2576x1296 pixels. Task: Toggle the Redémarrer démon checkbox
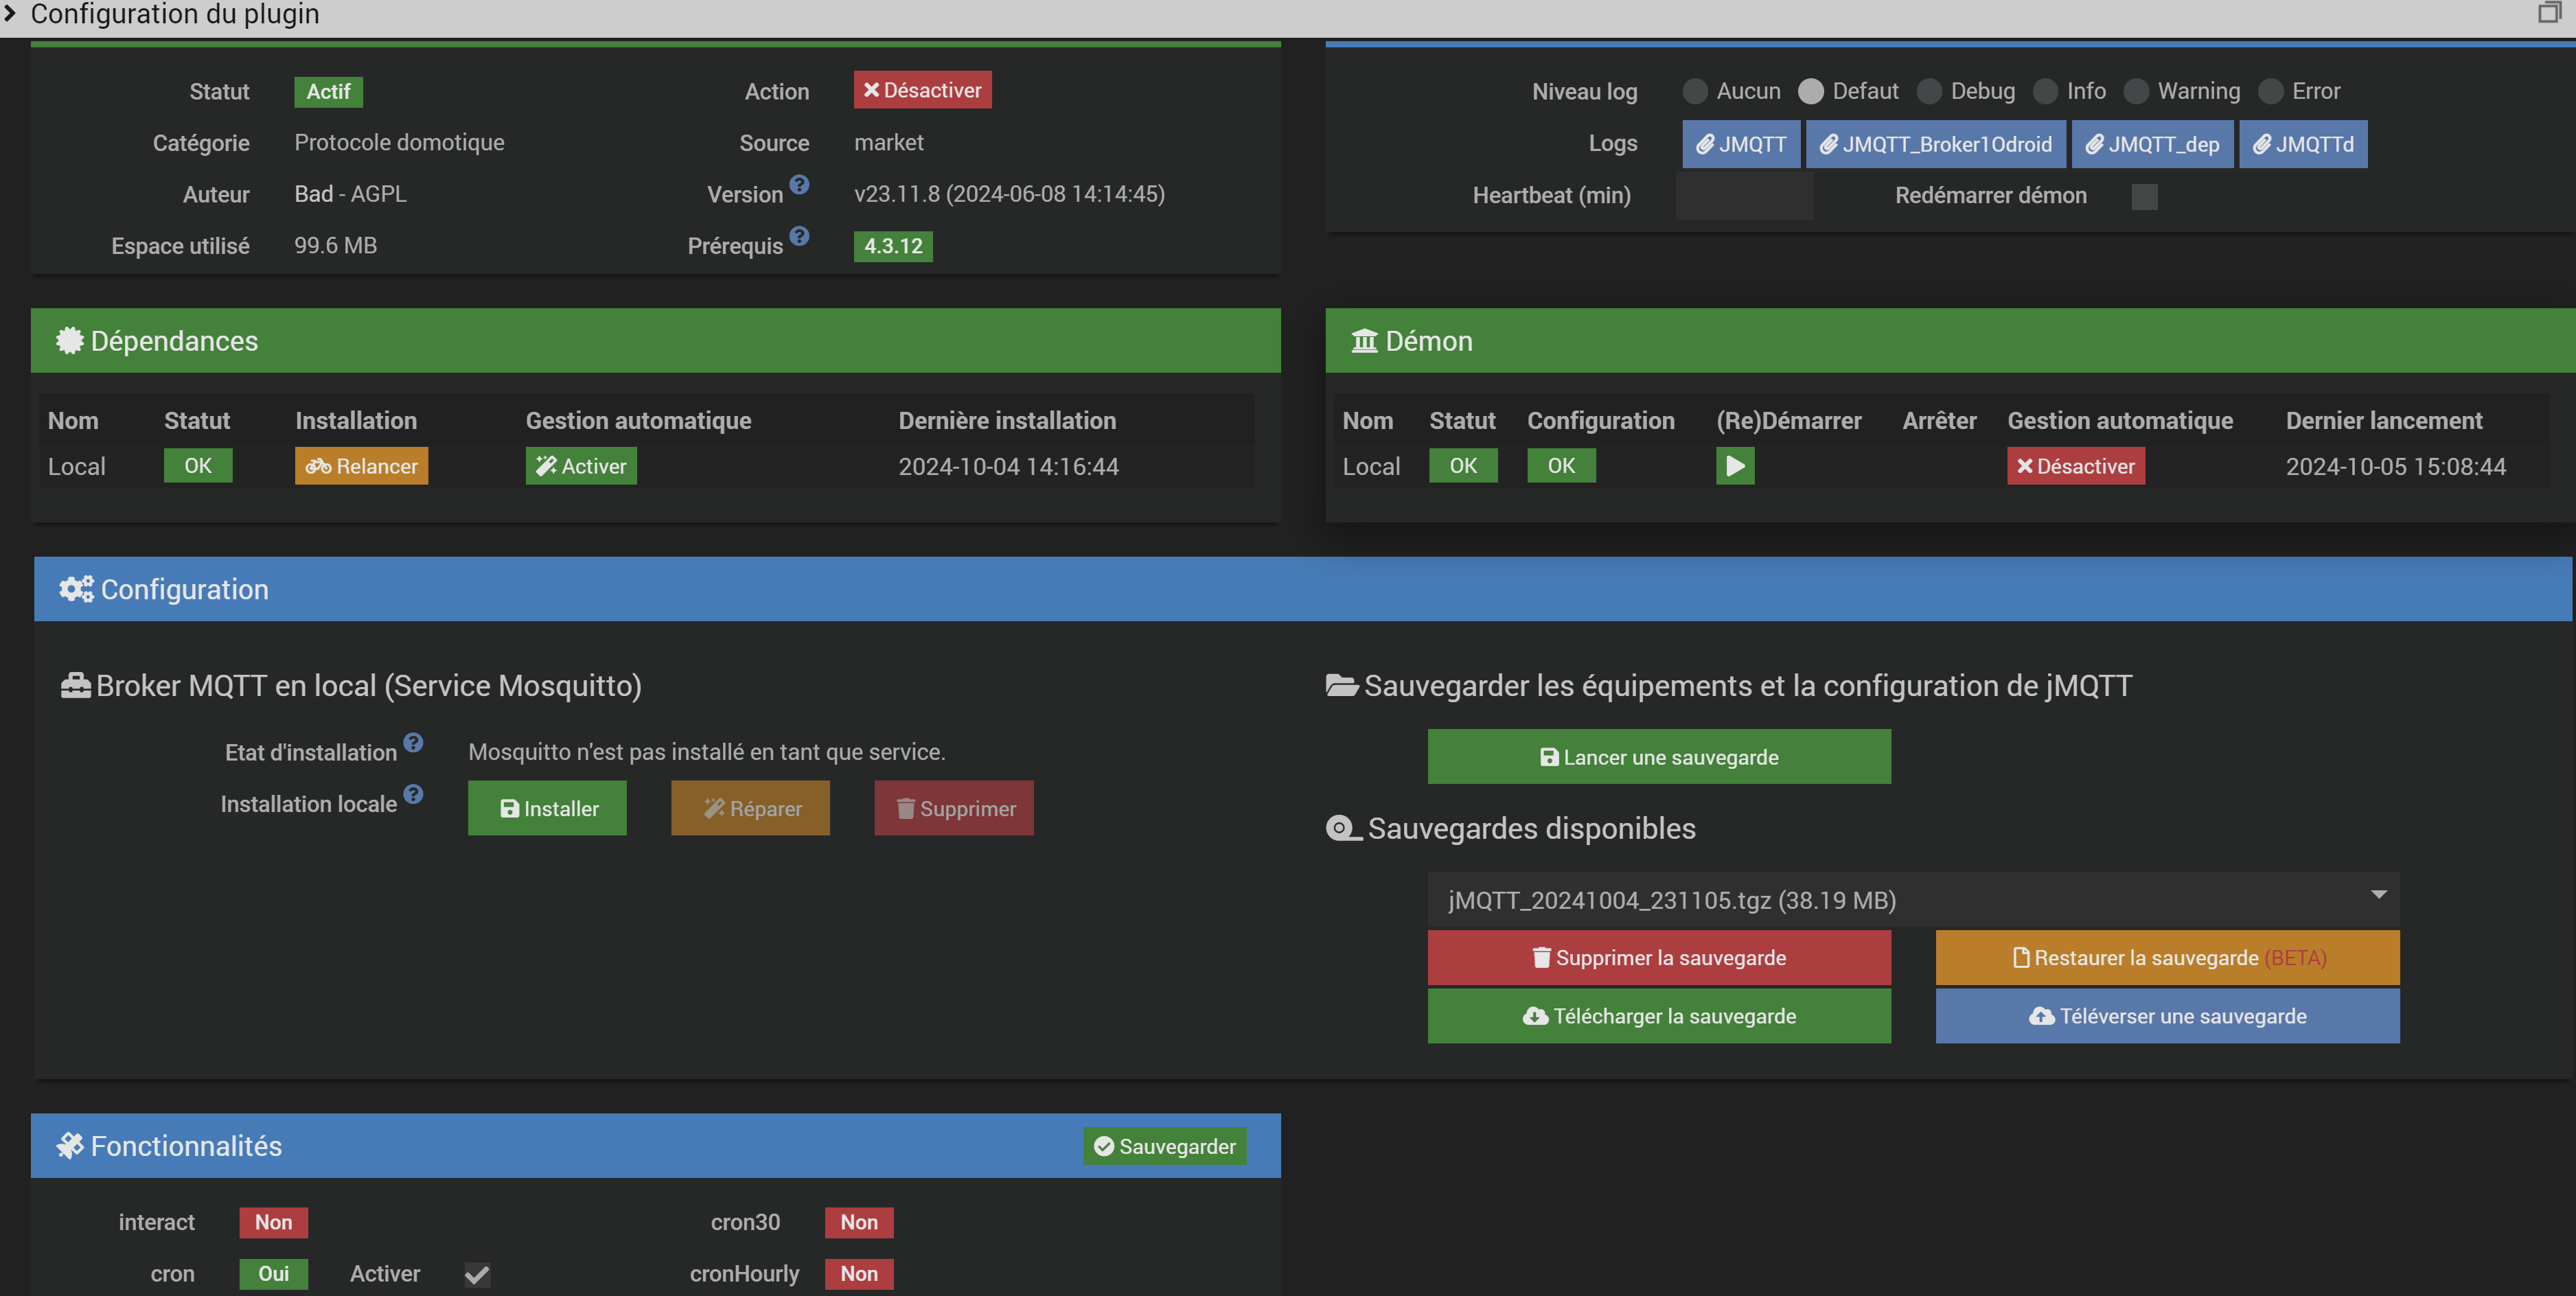click(2144, 196)
